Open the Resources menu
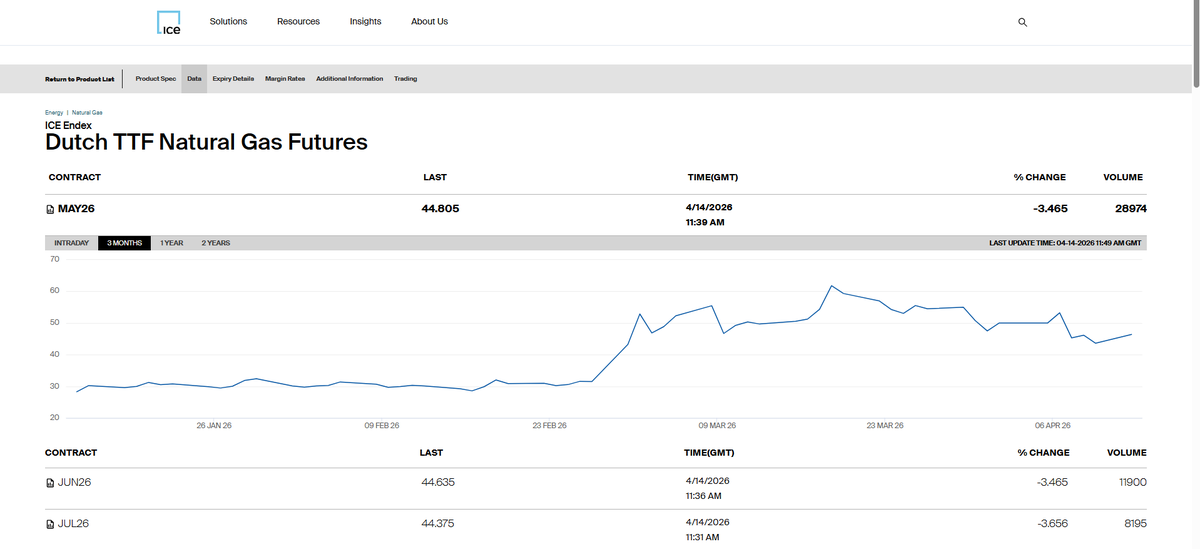The width and height of the screenshot is (1200, 549). [298, 21]
